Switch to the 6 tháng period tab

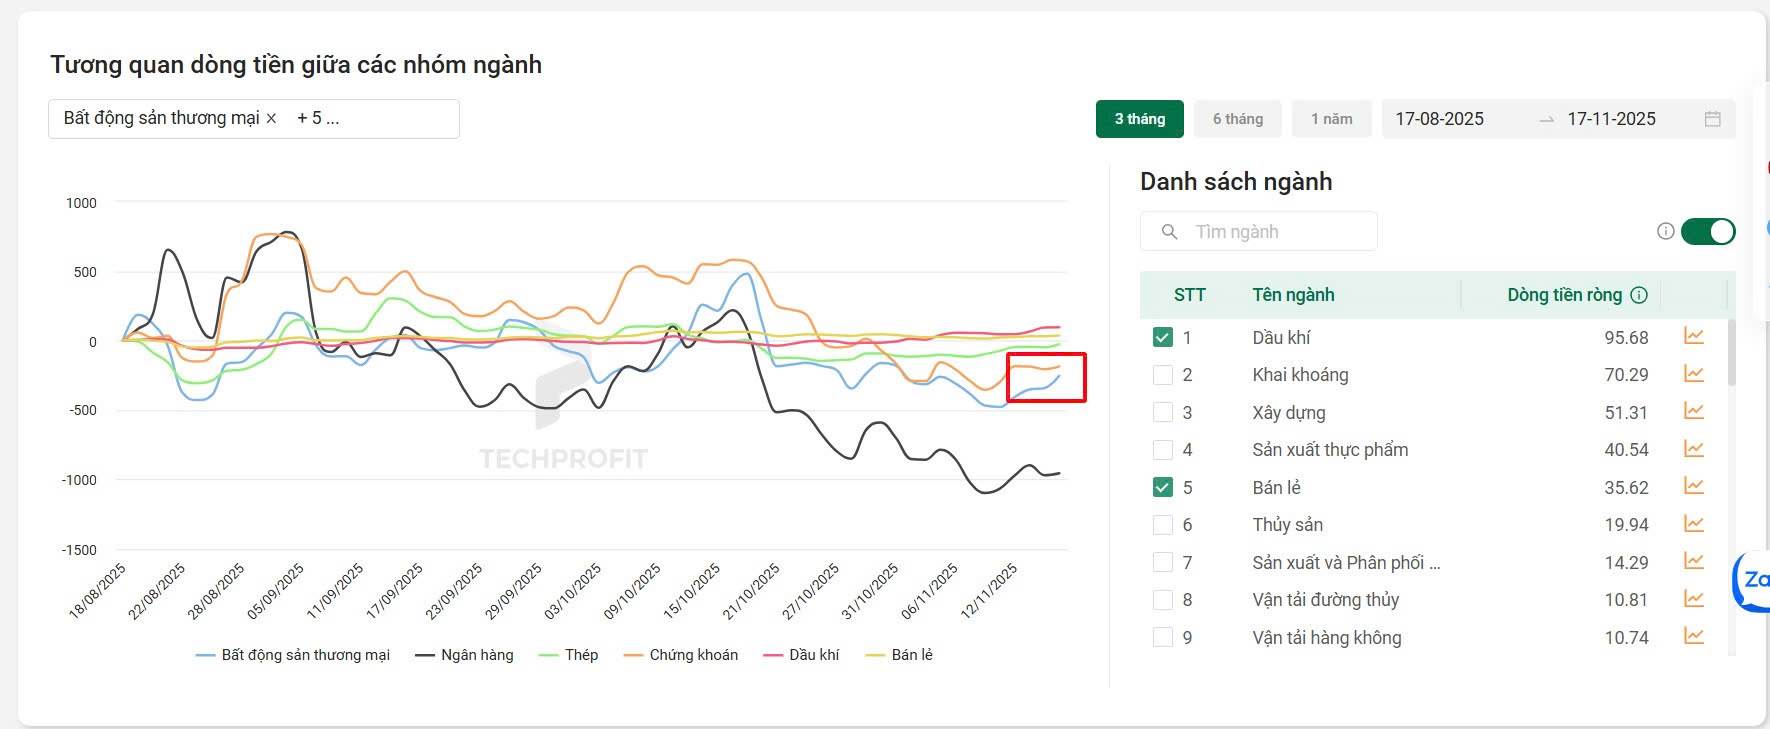[x=1238, y=119]
